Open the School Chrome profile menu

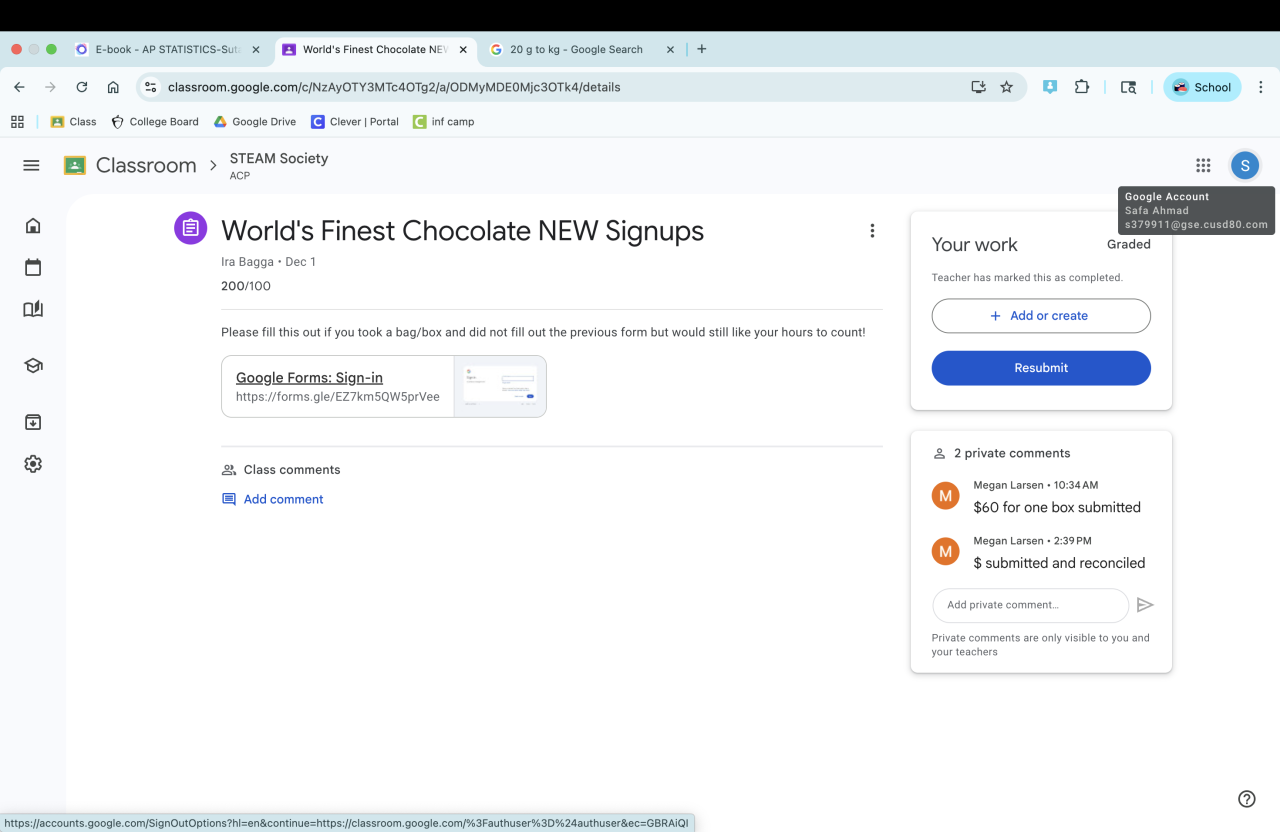pyautogui.click(x=1202, y=87)
